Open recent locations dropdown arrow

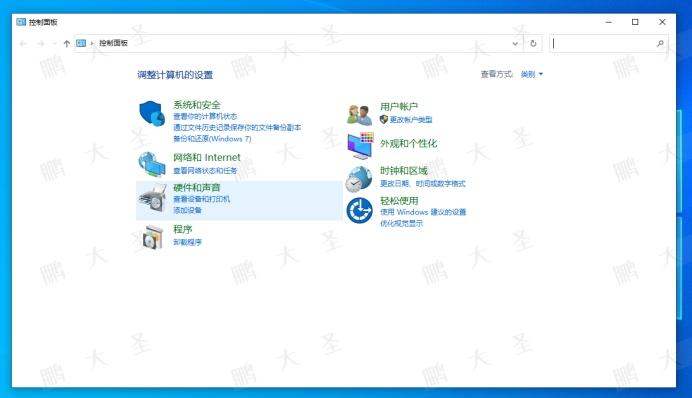coord(54,43)
